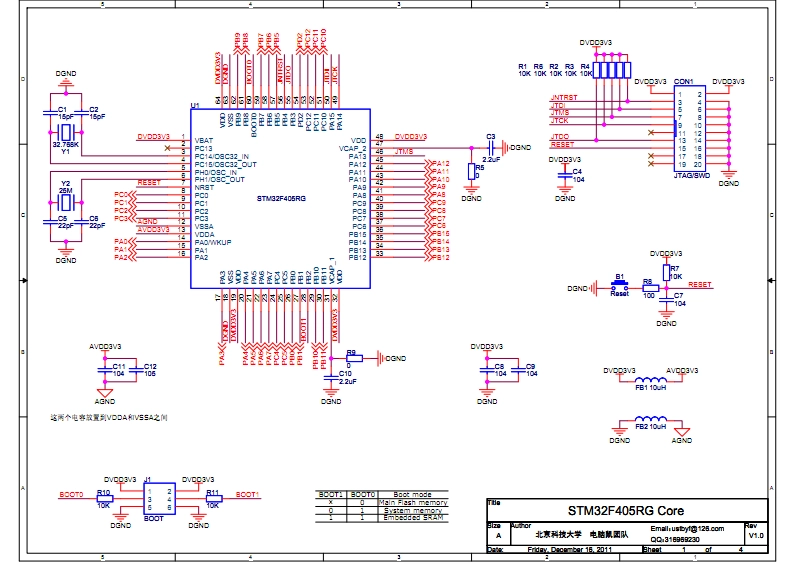Click capacitor C8 104
The height and width of the screenshot is (565, 800).
click(x=487, y=371)
